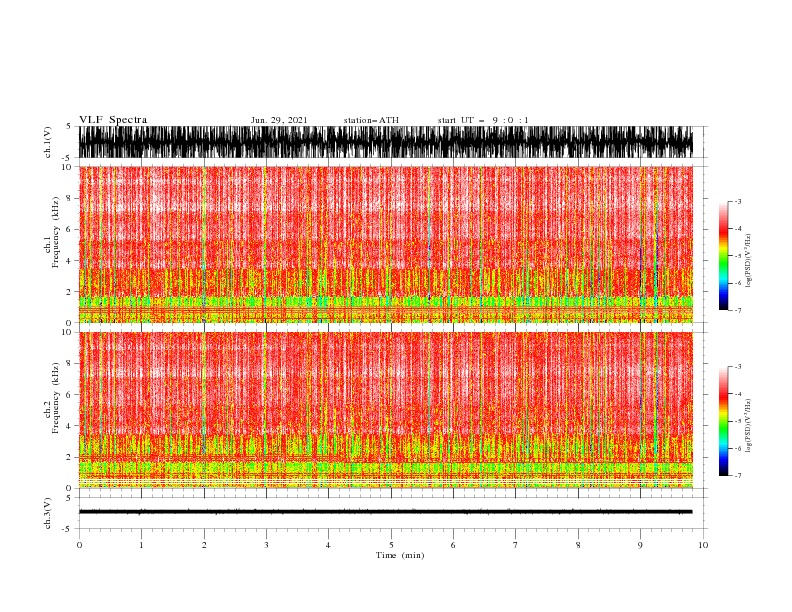Image resolution: width=792 pixels, height=612 pixels.
Task: Click time axis tick label '10'
Action: 703,545
